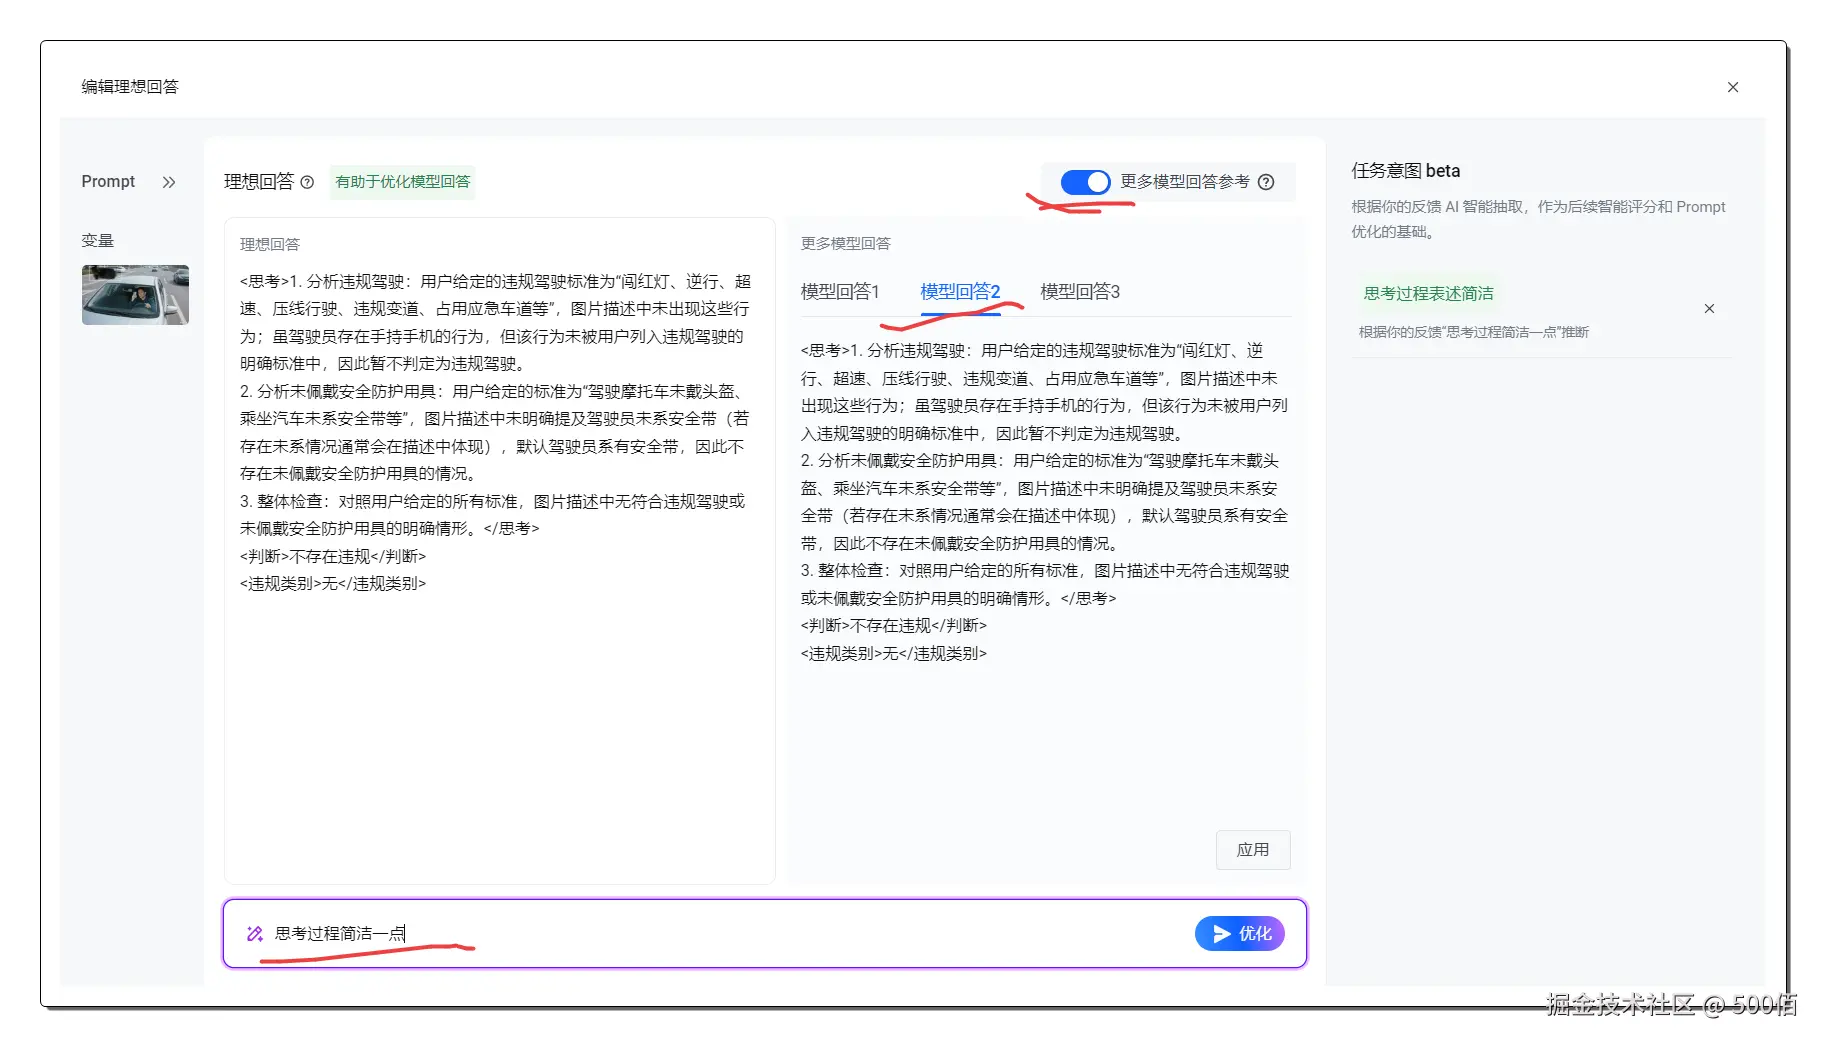Select the 思考过程表述简洁 intent tag

1429,294
